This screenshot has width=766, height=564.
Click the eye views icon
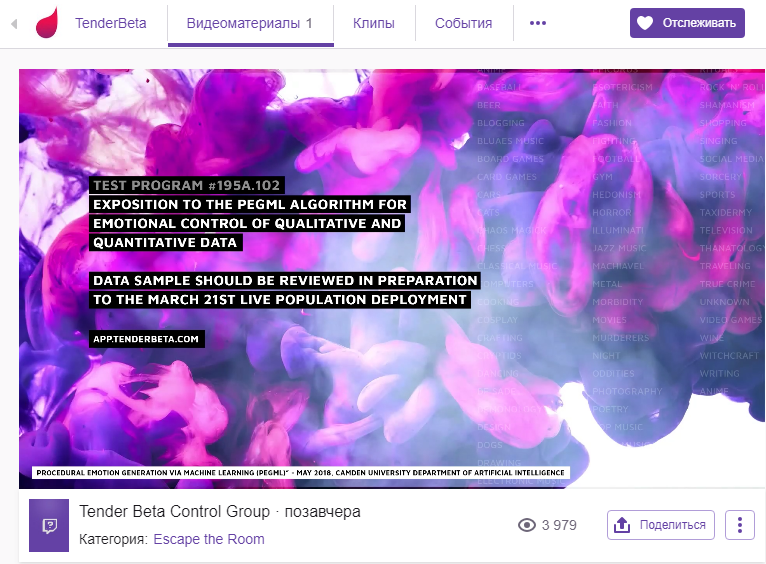(x=527, y=525)
